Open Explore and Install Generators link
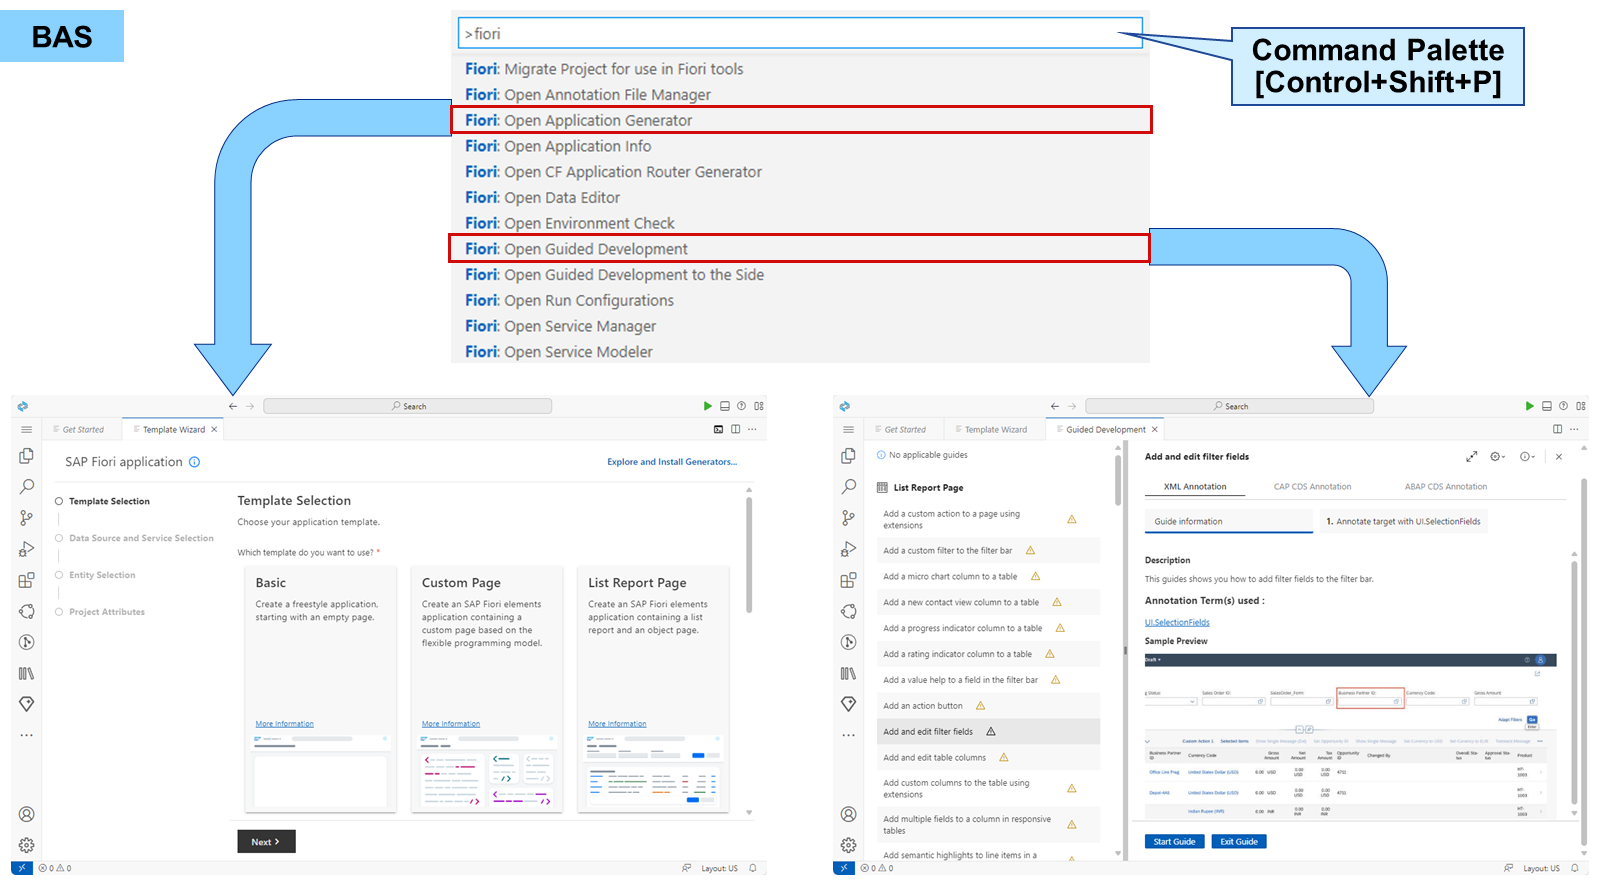1600x885 pixels. pos(672,462)
